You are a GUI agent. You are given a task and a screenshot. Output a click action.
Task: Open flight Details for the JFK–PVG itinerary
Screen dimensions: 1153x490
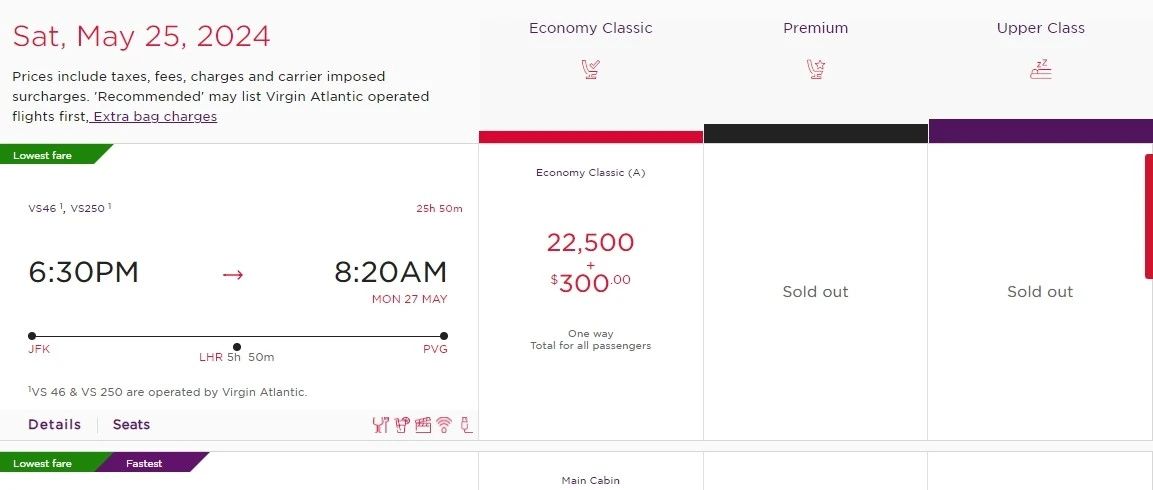[x=55, y=424]
